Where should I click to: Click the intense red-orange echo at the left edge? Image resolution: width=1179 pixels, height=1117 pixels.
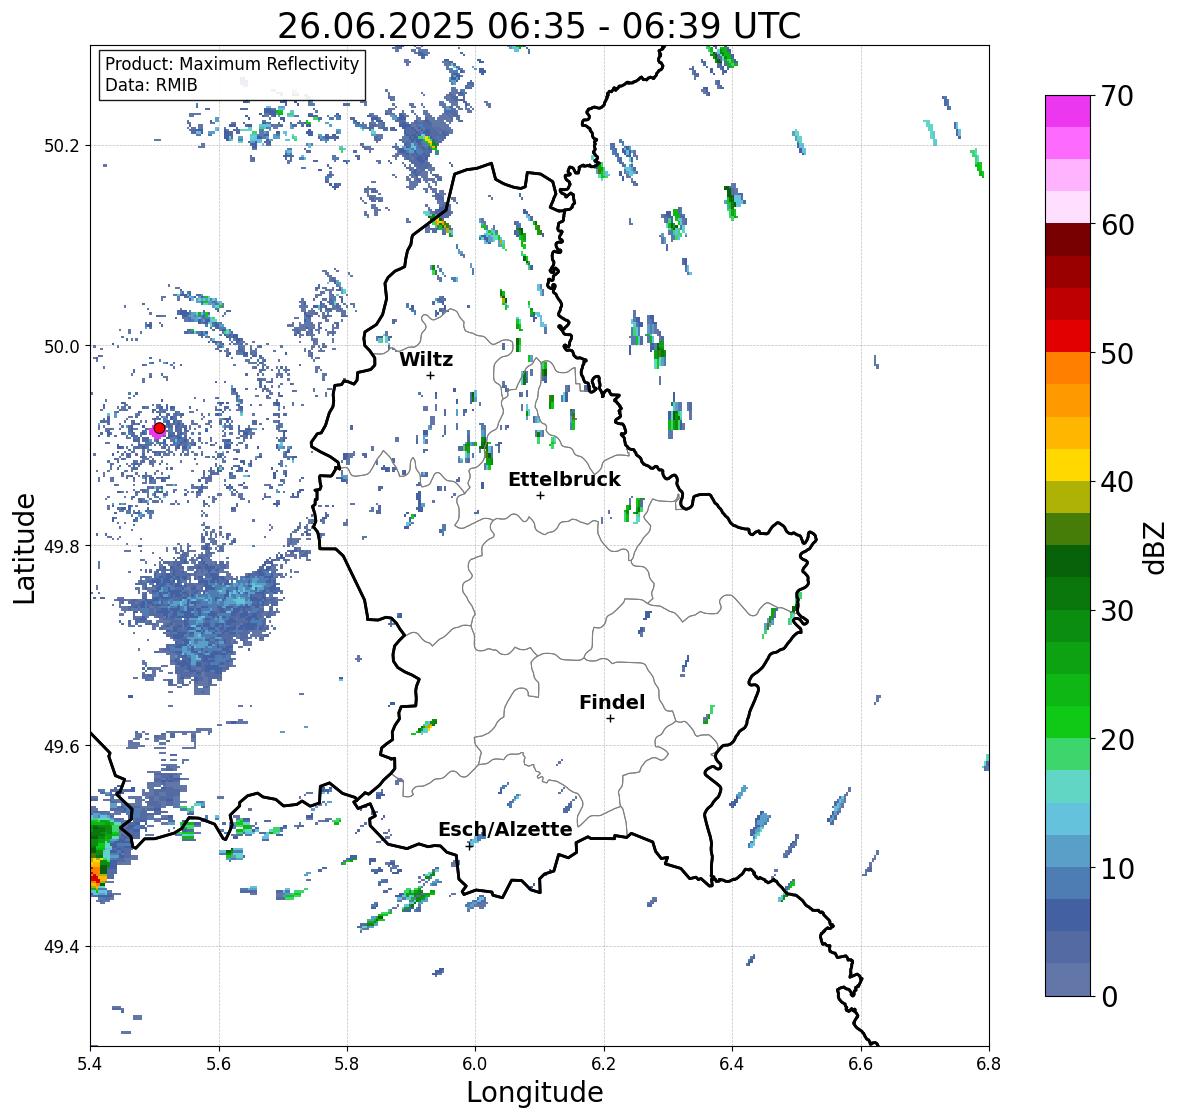click(x=98, y=873)
